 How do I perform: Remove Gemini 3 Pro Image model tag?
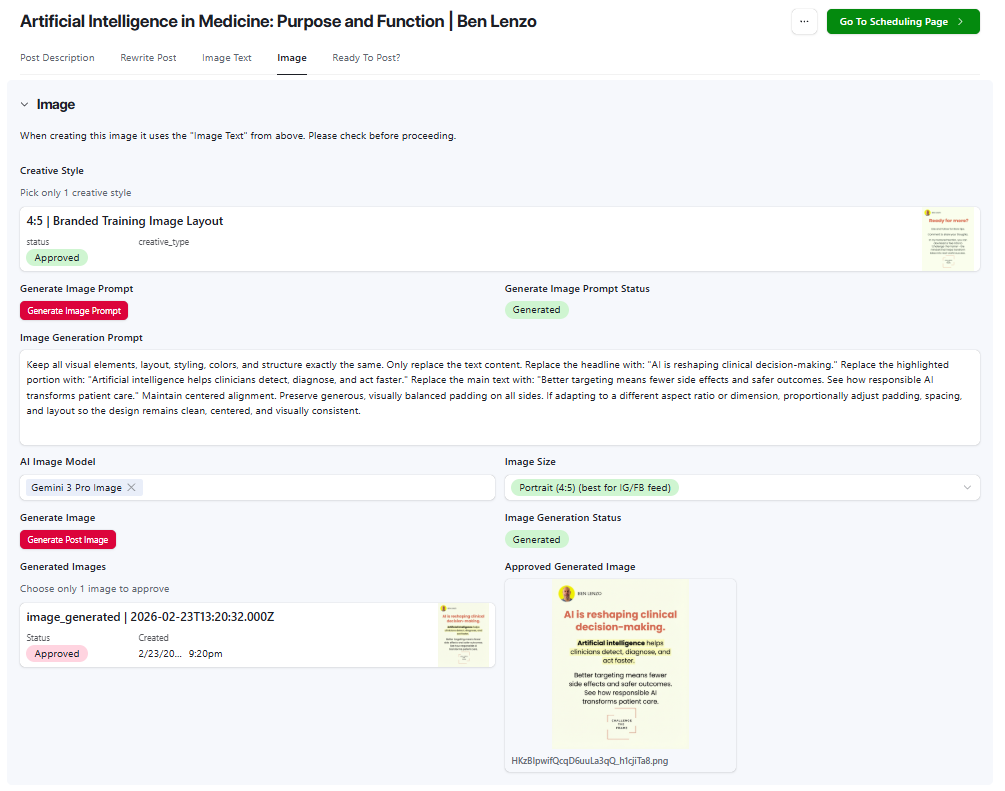tap(131, 487)
